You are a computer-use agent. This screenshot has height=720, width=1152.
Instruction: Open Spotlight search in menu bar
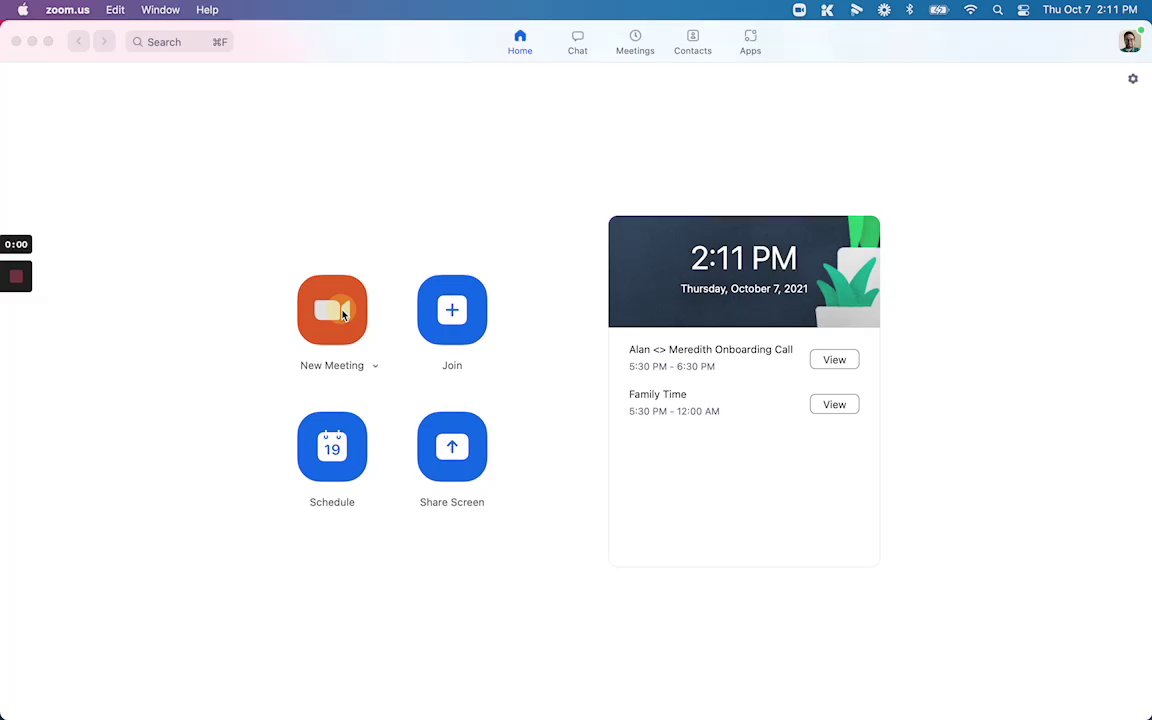tap(997, 10)
